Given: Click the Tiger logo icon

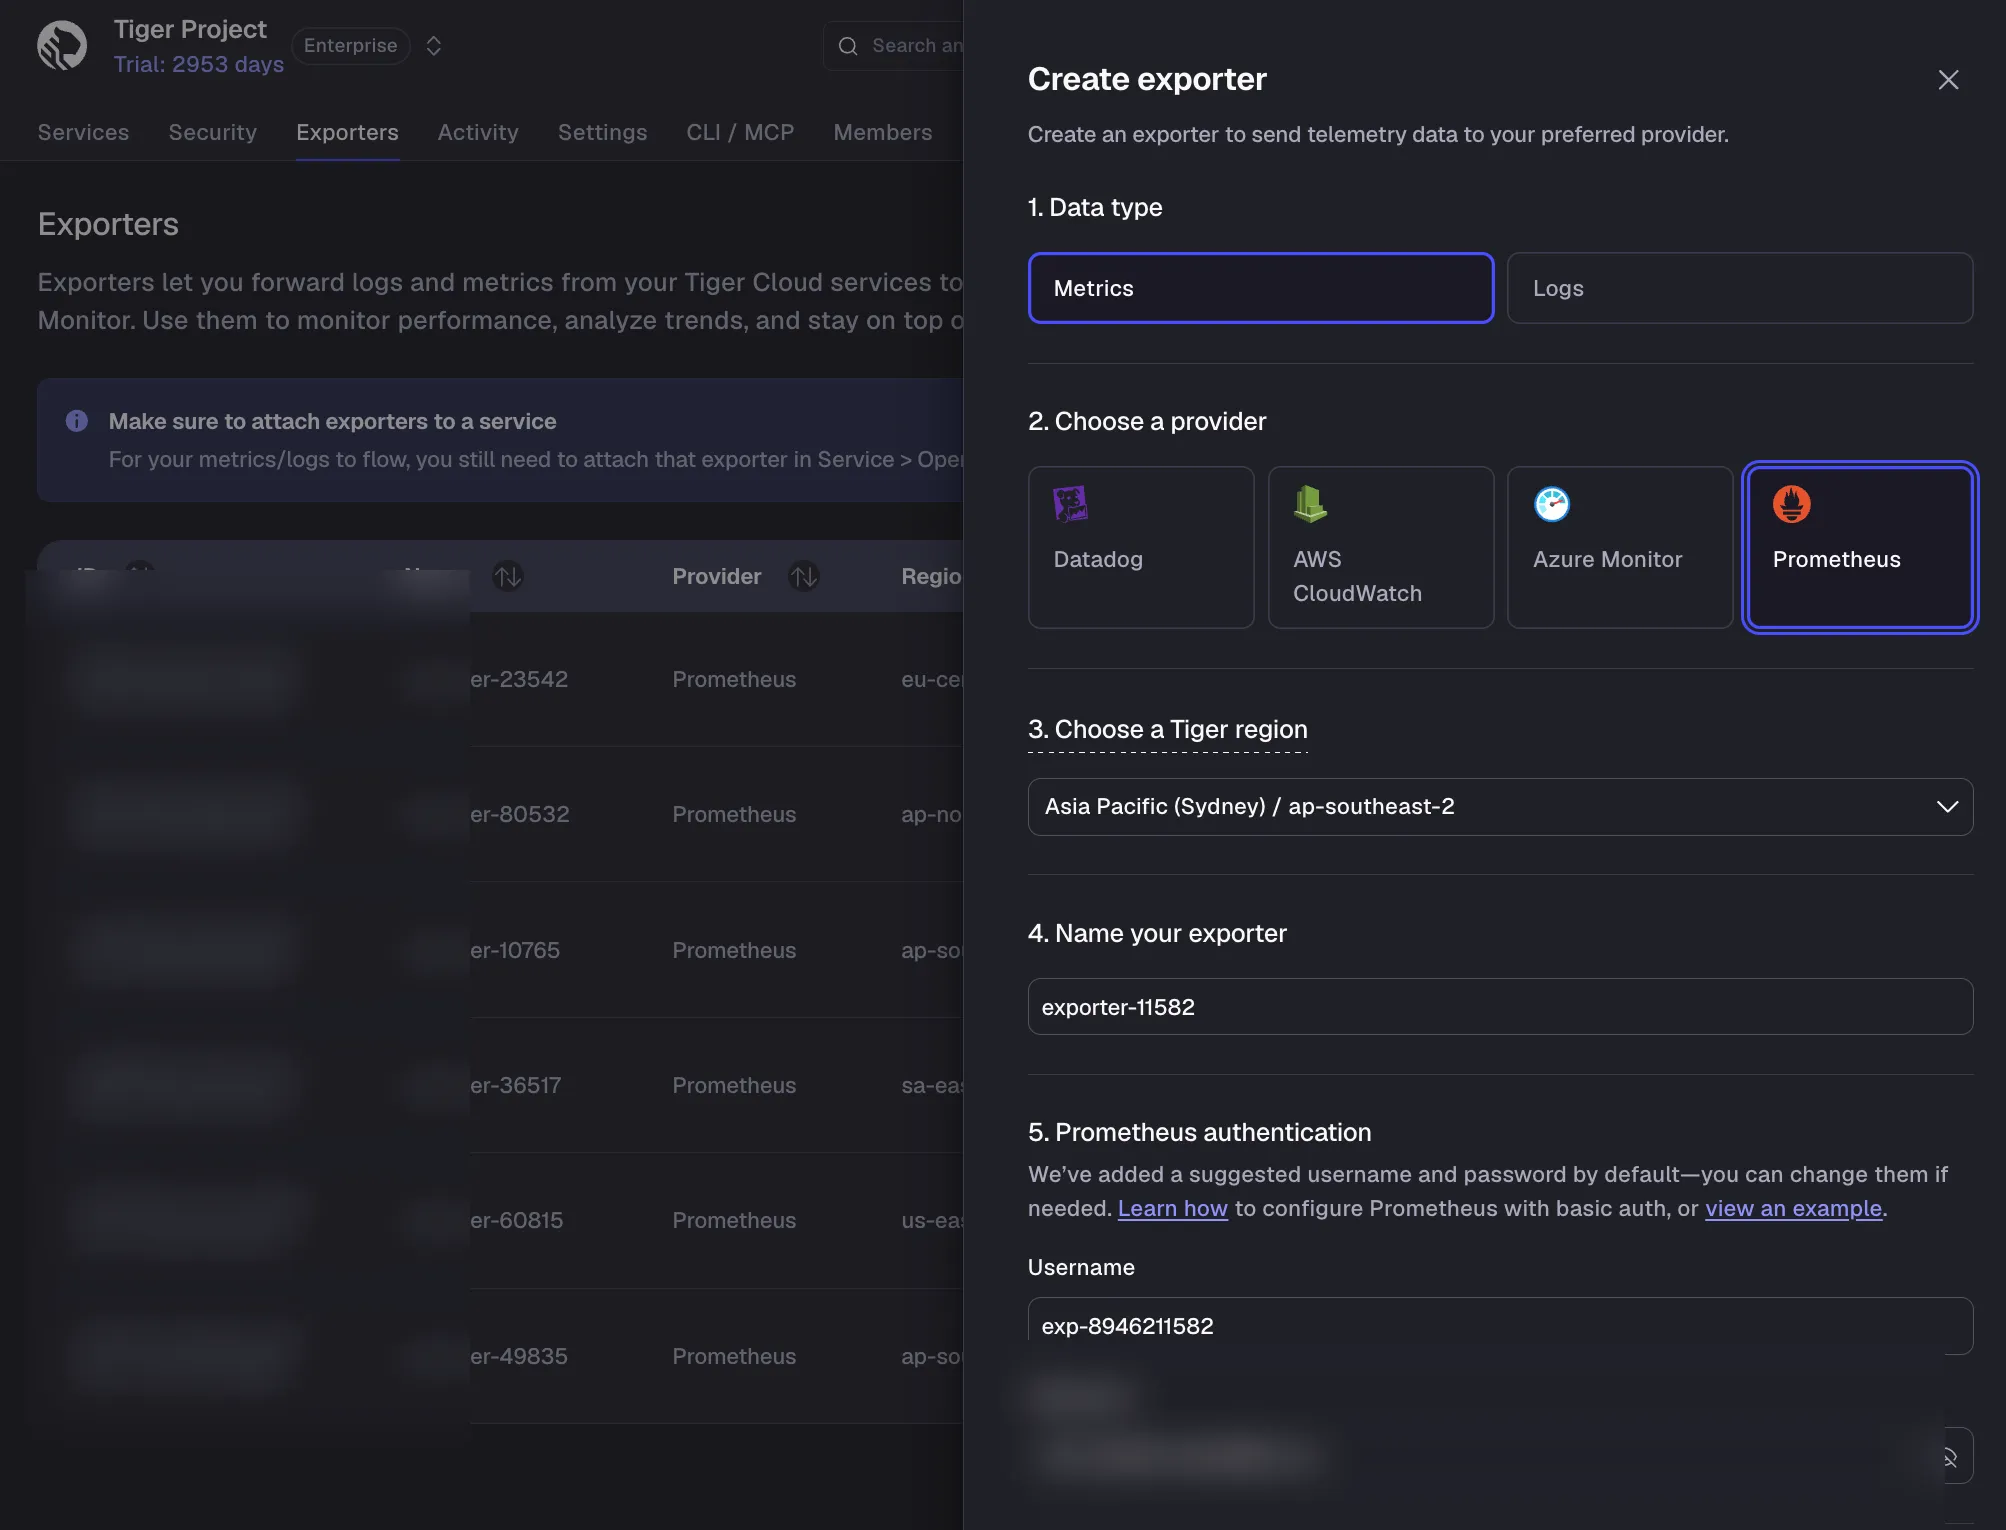Looking at the screenshot, I should point(62,46).
